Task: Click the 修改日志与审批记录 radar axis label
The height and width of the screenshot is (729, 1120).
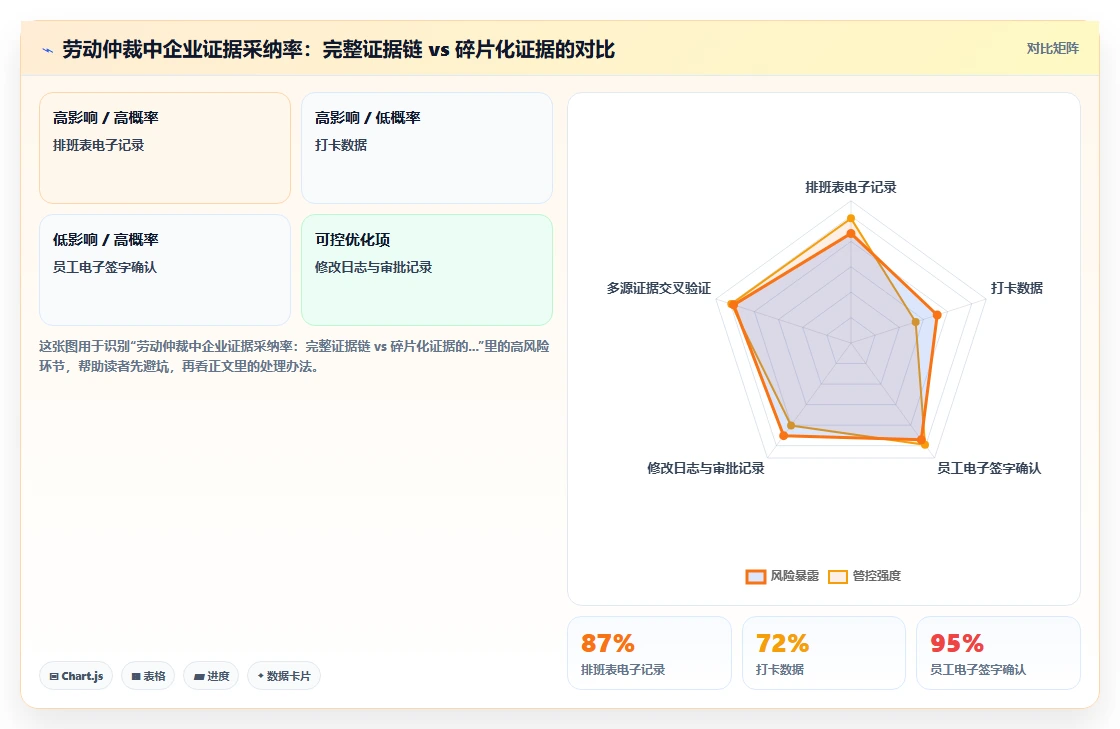Action: pyautogui.click(x=706, y=468)
